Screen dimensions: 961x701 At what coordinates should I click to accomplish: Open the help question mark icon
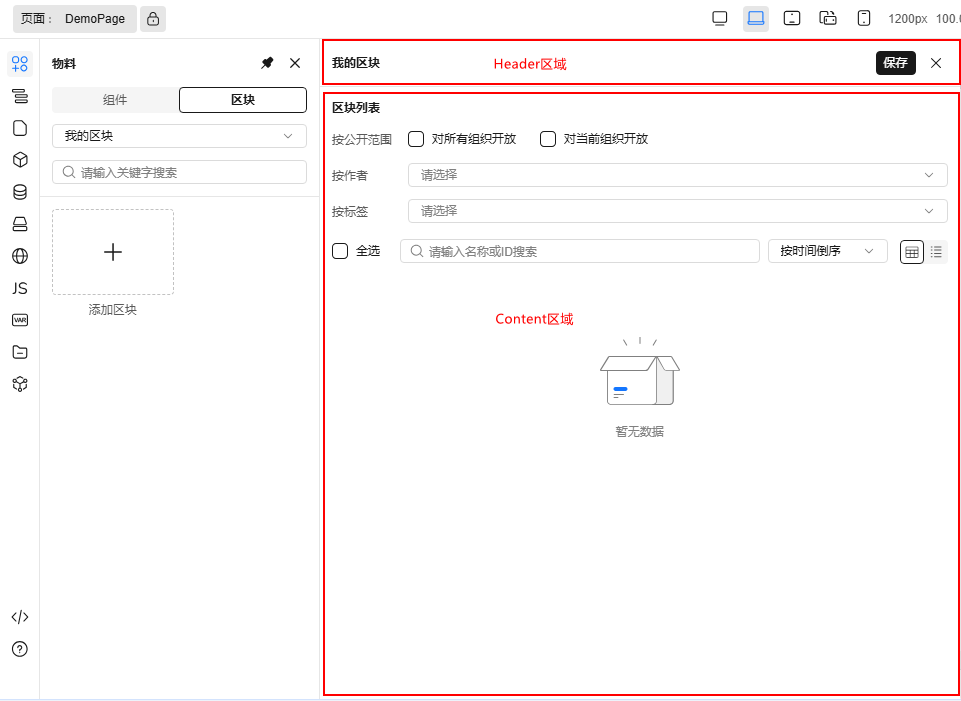[19, 649]
